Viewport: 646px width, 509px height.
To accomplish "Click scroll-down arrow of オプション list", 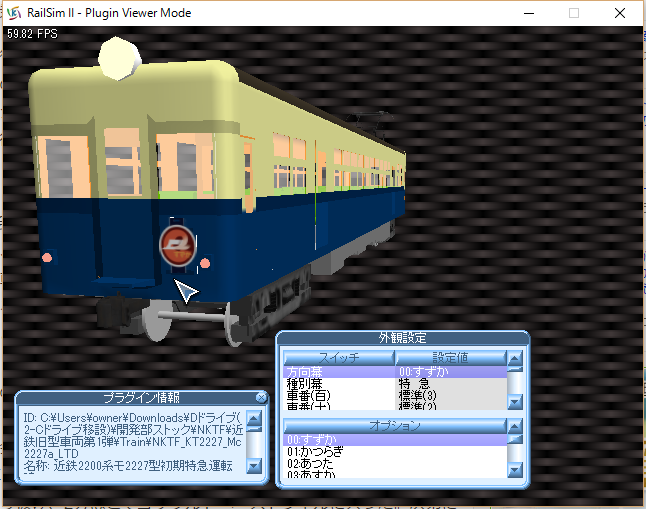I will [515, 470].
